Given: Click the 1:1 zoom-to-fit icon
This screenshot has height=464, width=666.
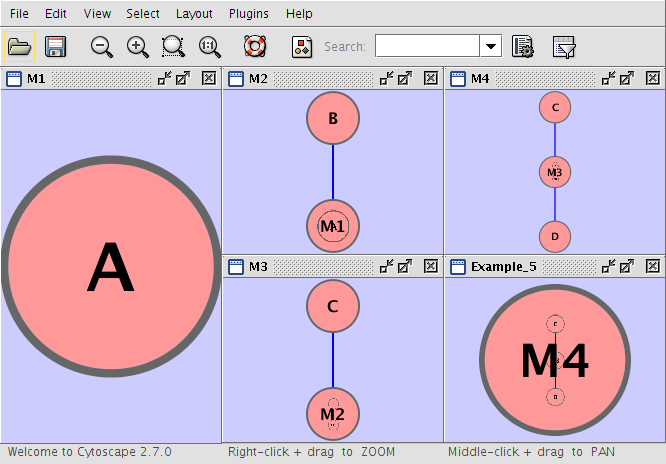Looking at the screenshot, I should tap(210, 47).
